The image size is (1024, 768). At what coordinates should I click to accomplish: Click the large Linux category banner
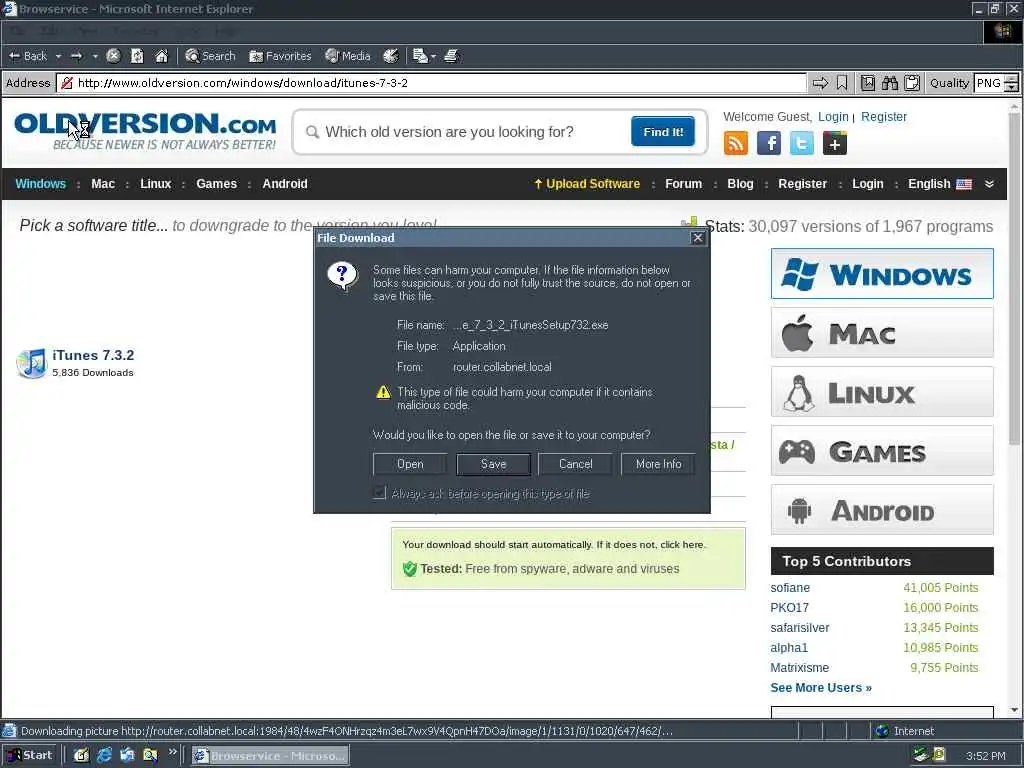pyautogui.click(x=882, y=392)
